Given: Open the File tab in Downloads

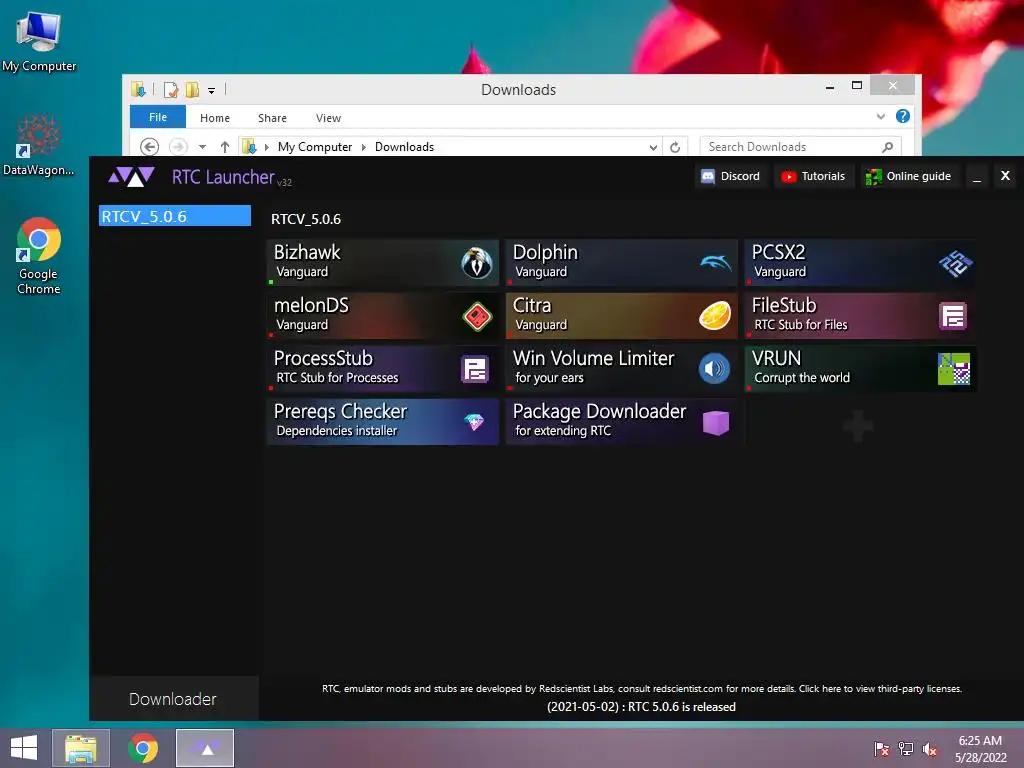Looking at the screenshot, I should coord(158,117).
